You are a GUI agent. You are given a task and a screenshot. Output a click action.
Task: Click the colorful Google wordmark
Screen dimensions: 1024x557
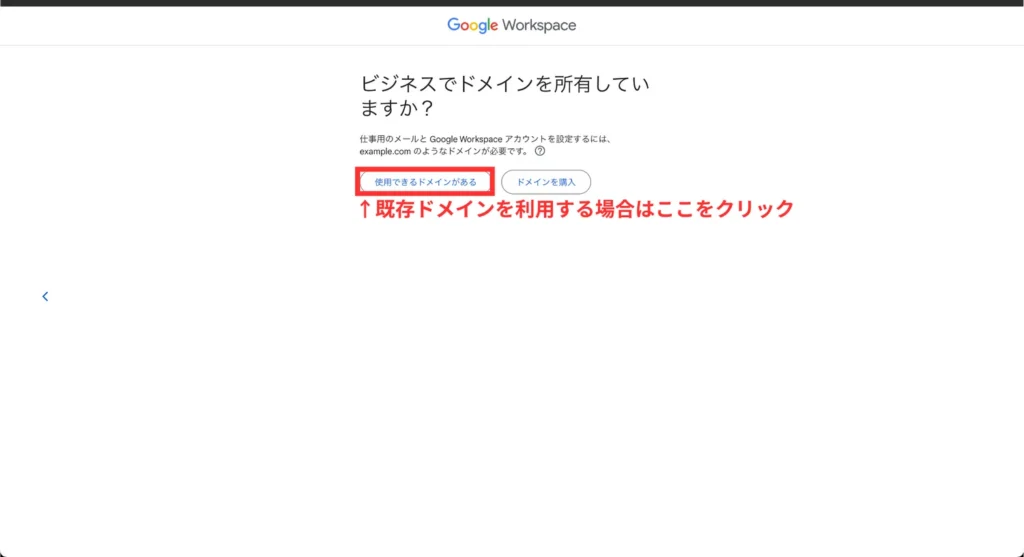pos(472,25)
